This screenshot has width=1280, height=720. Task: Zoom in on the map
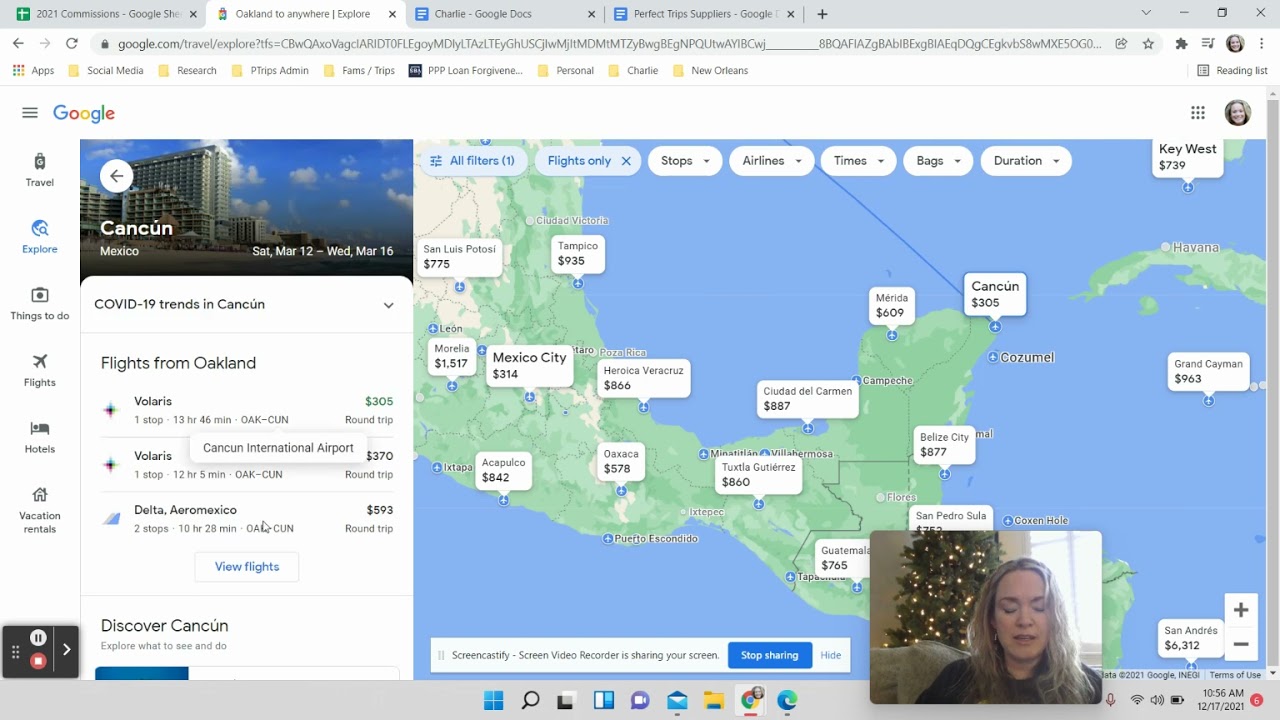point(1241,610)
